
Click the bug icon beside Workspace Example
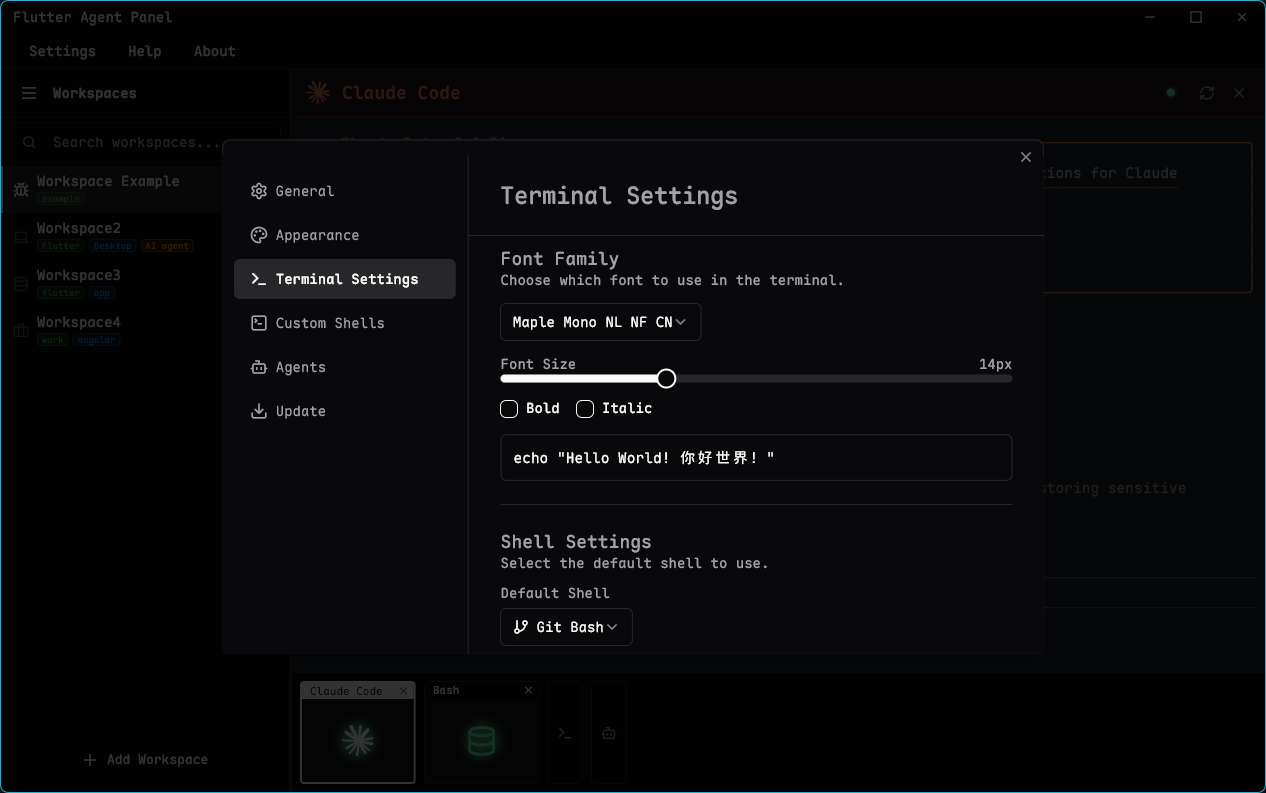click(21, 189)
